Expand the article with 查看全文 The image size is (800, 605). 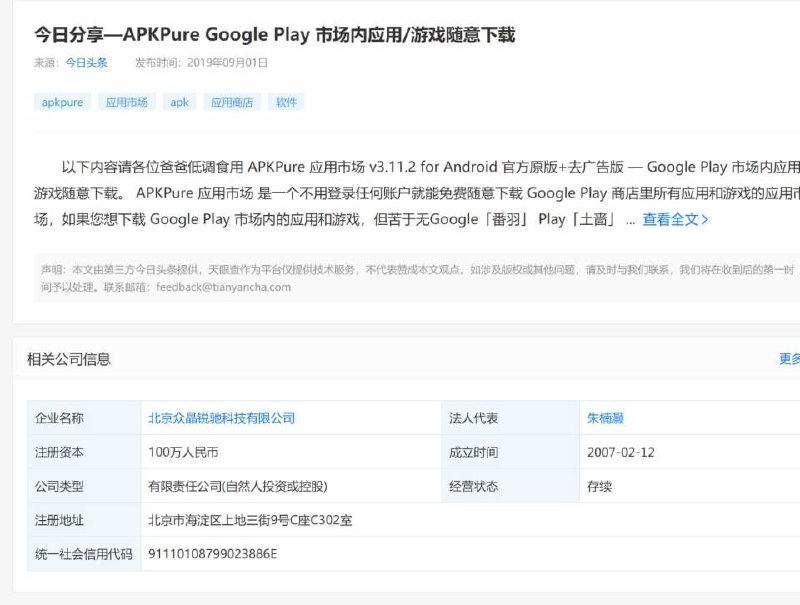(675, 219)
